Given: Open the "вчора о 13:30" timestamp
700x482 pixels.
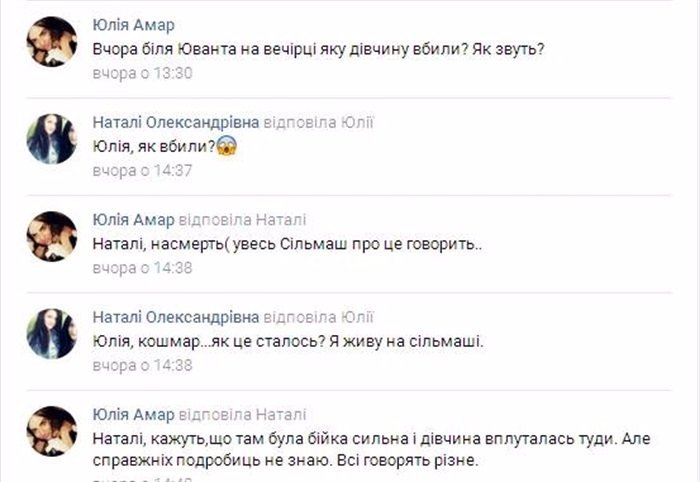Looking at the screenshot, I should point(142,73).
